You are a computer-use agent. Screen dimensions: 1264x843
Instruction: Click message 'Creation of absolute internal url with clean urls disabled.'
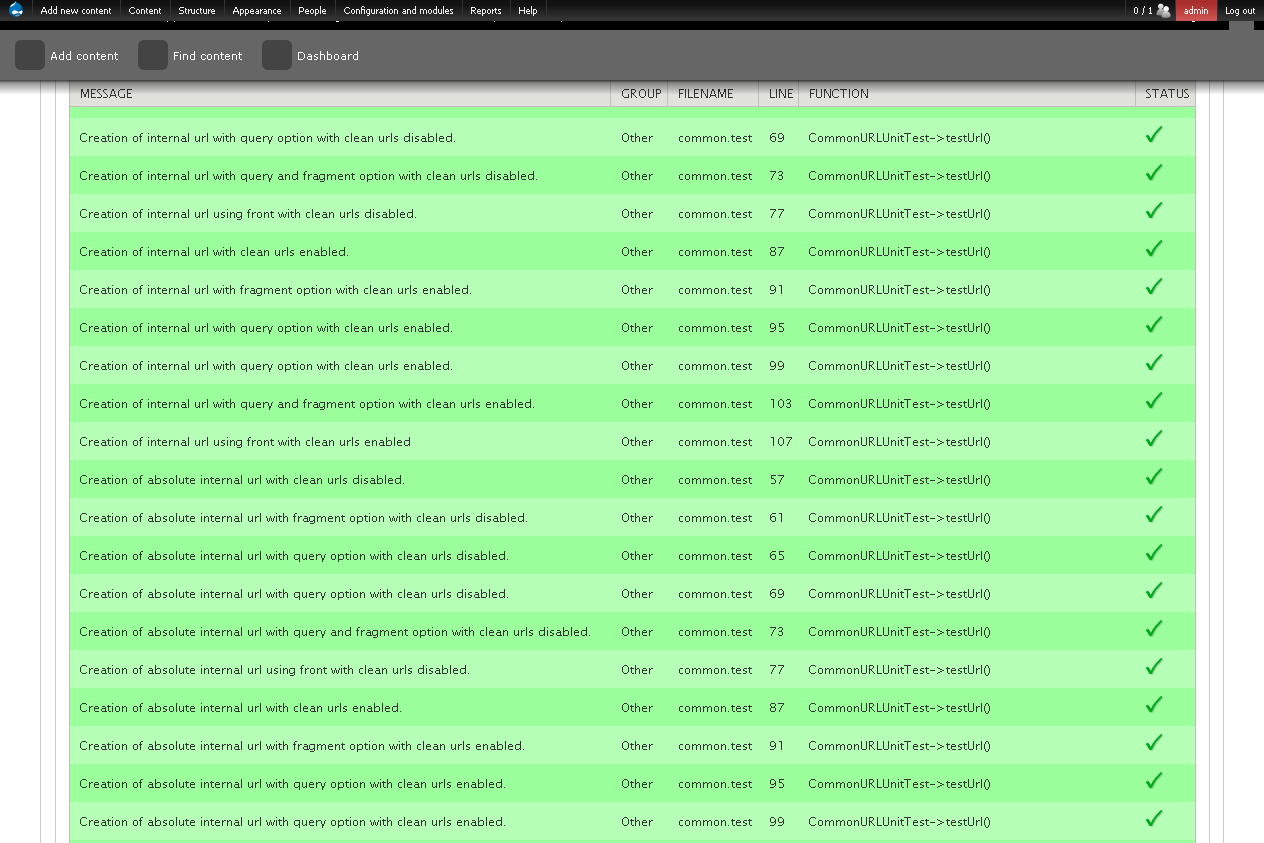[x=242, y=480]
